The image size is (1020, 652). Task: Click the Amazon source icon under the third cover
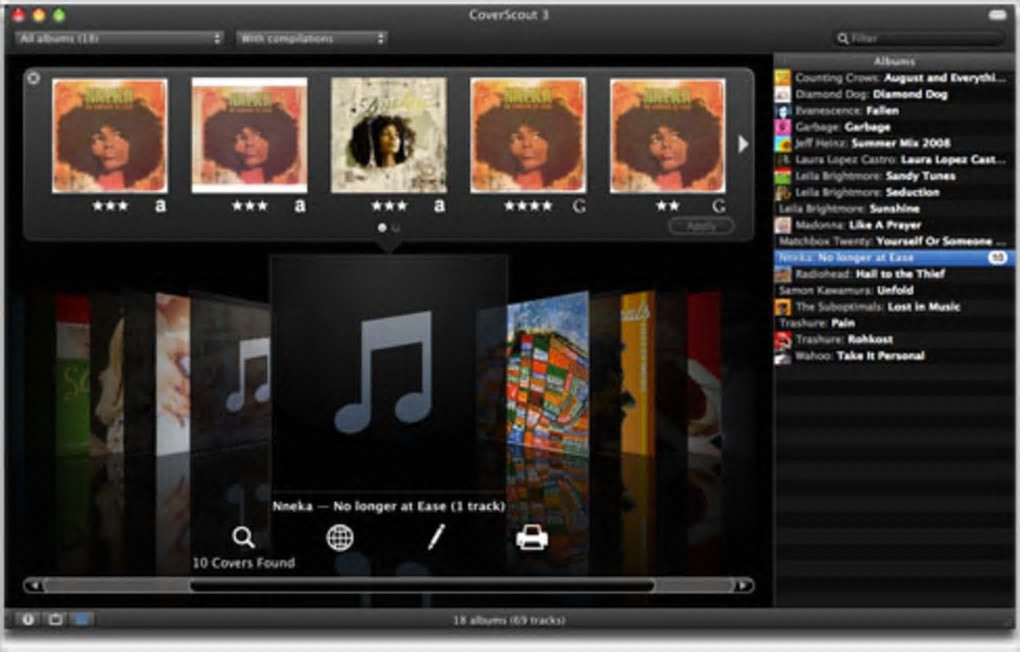439,206
